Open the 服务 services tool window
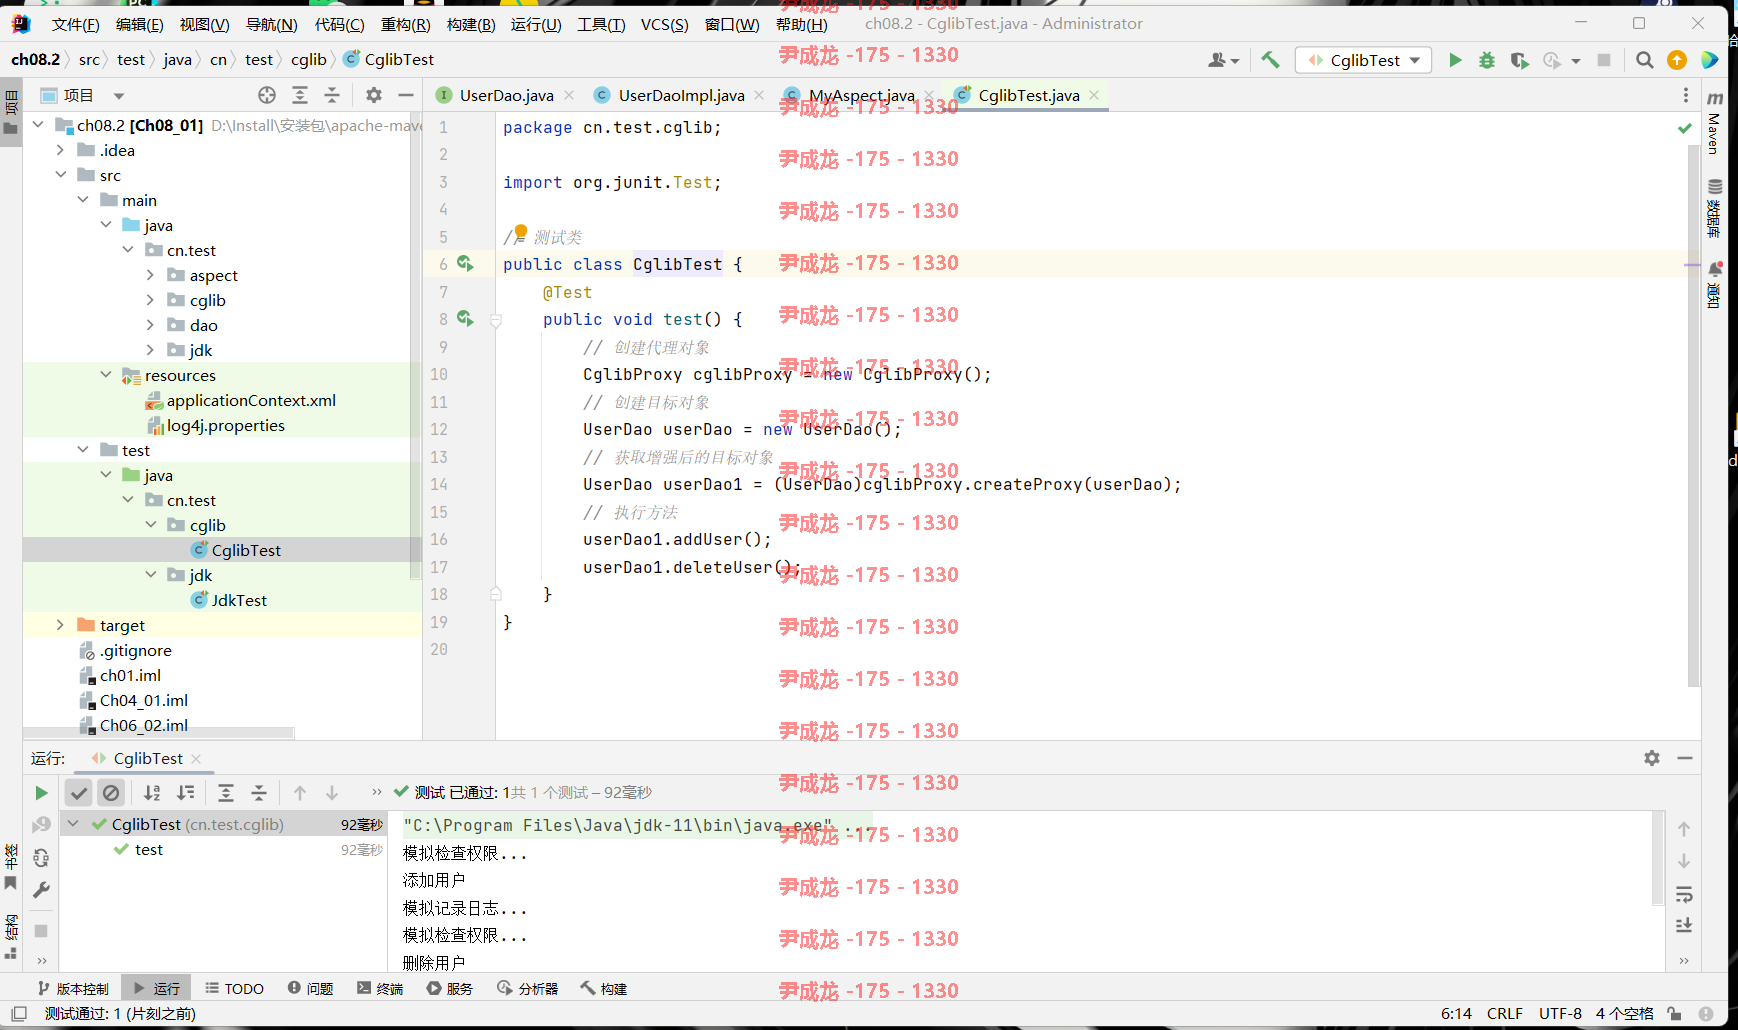Image resolution: width=1738 pixels, height=1030 pixels. [x=450, y=988]
